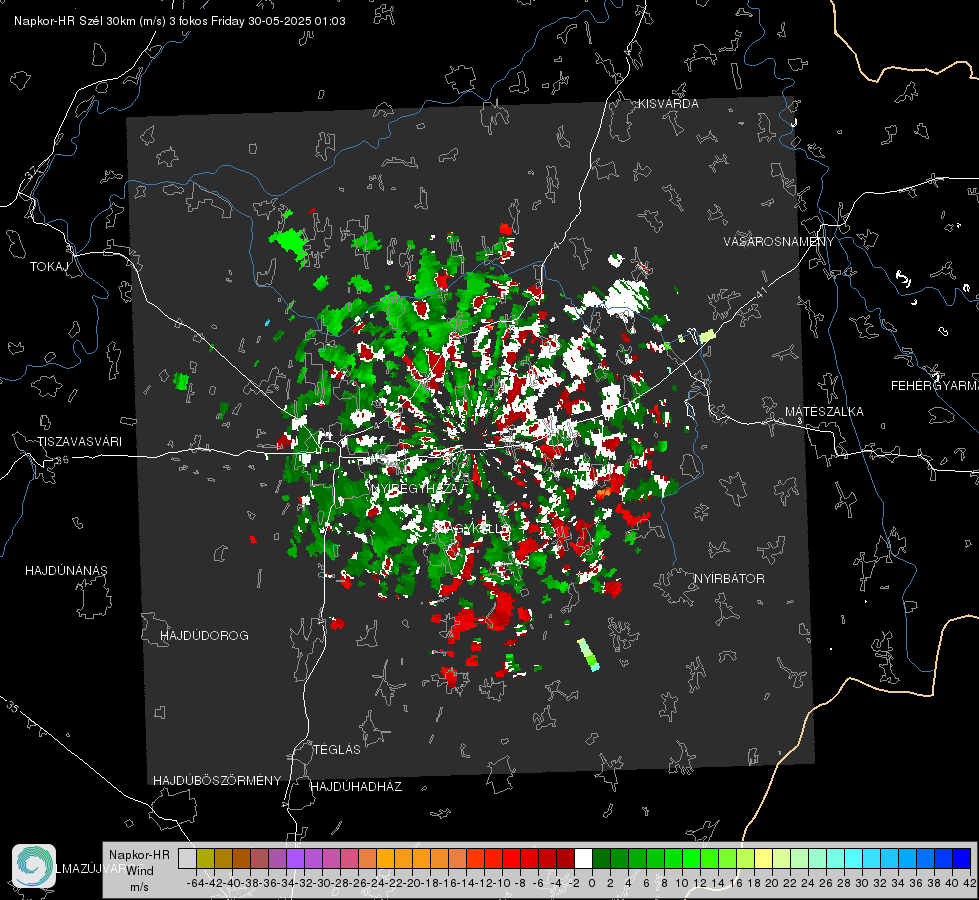The width and height of the screenshot is (979, 900).
Task: Click the HAJDÚHADHÁZ label
Action: click(356, 787)
